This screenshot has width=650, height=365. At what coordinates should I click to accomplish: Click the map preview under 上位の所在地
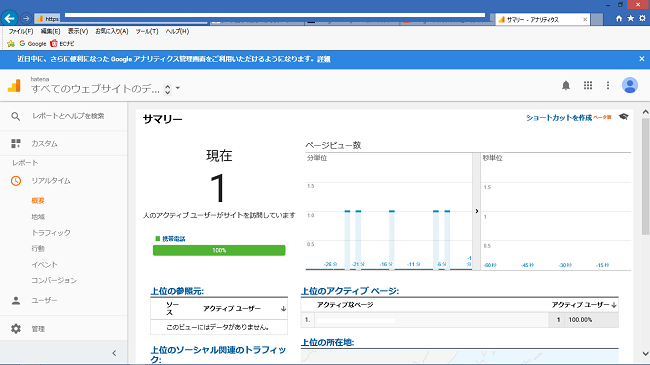click(460, 356)
